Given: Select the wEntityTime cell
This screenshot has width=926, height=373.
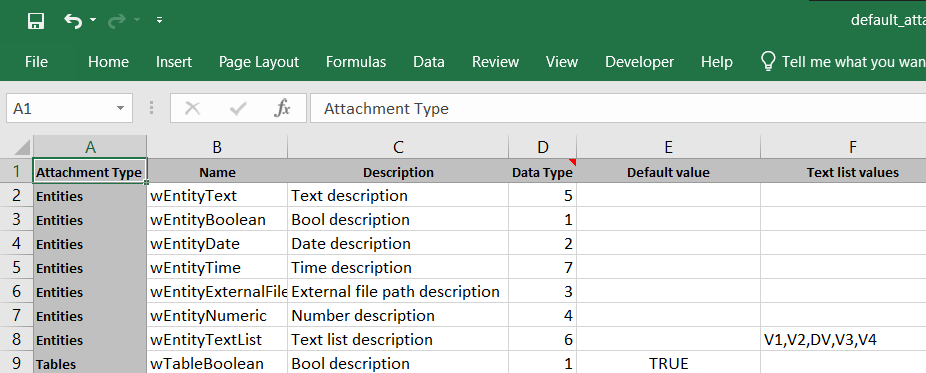Looking at the screenshot, I should click(x=217, y=267).
